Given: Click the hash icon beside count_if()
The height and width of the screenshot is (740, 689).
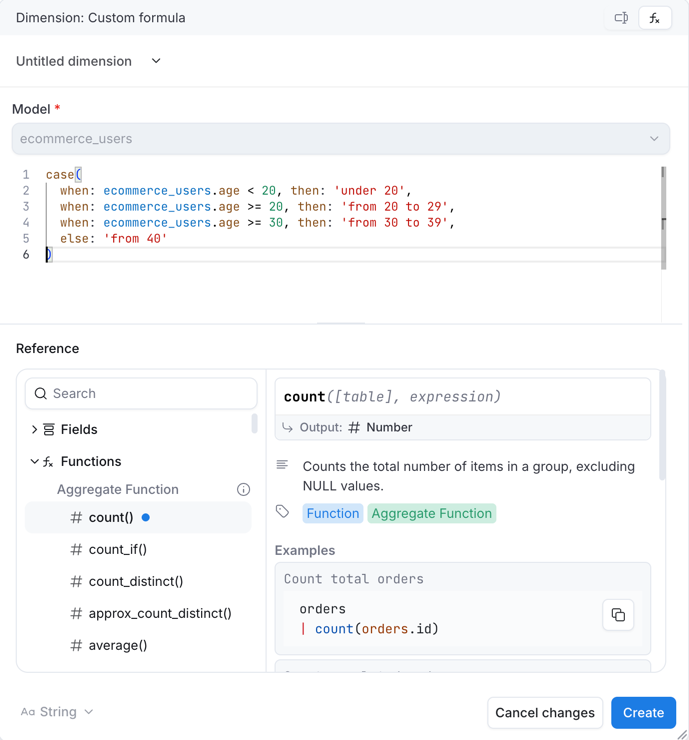Looking at the screenshot, I should (76, 550).
